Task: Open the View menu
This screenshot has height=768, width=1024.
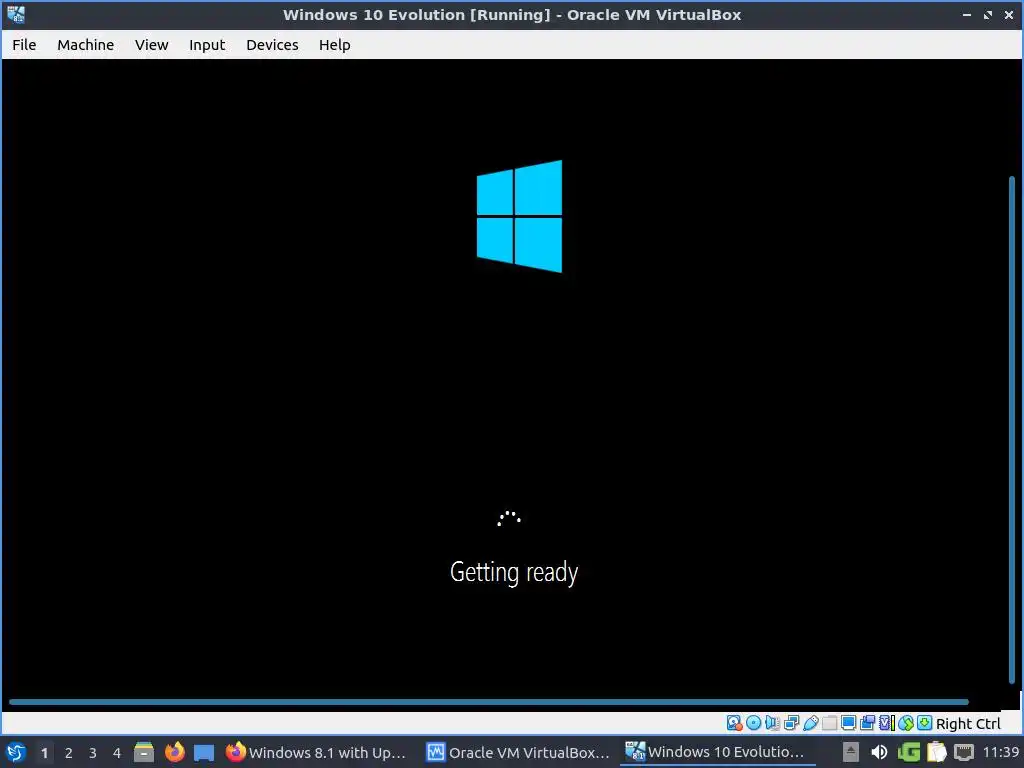Action: pyautogui.click(x=152, y=44)
